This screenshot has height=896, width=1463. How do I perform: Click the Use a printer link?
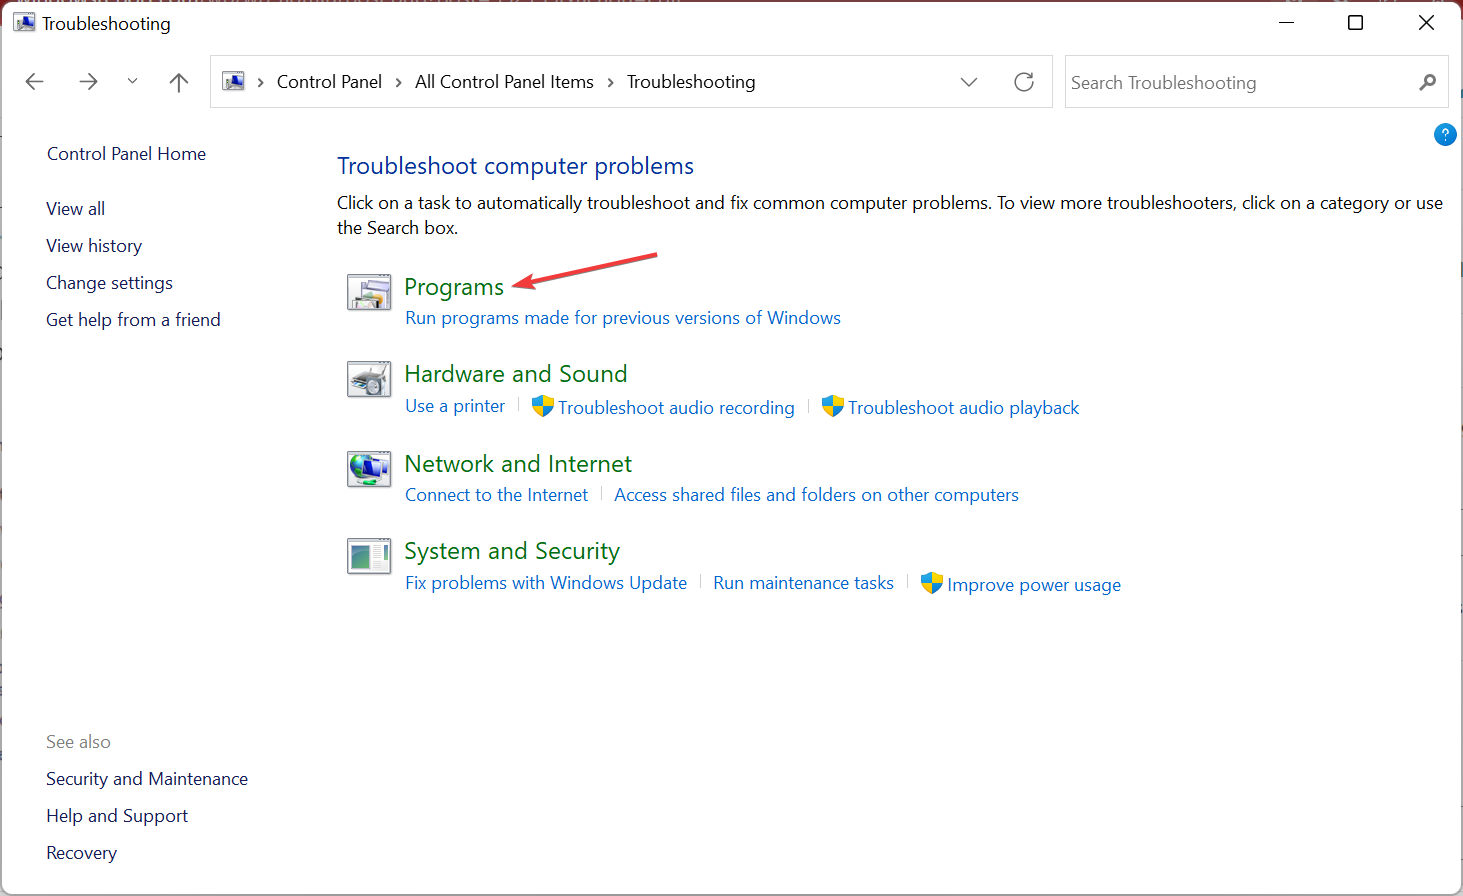tap(455, 406)
